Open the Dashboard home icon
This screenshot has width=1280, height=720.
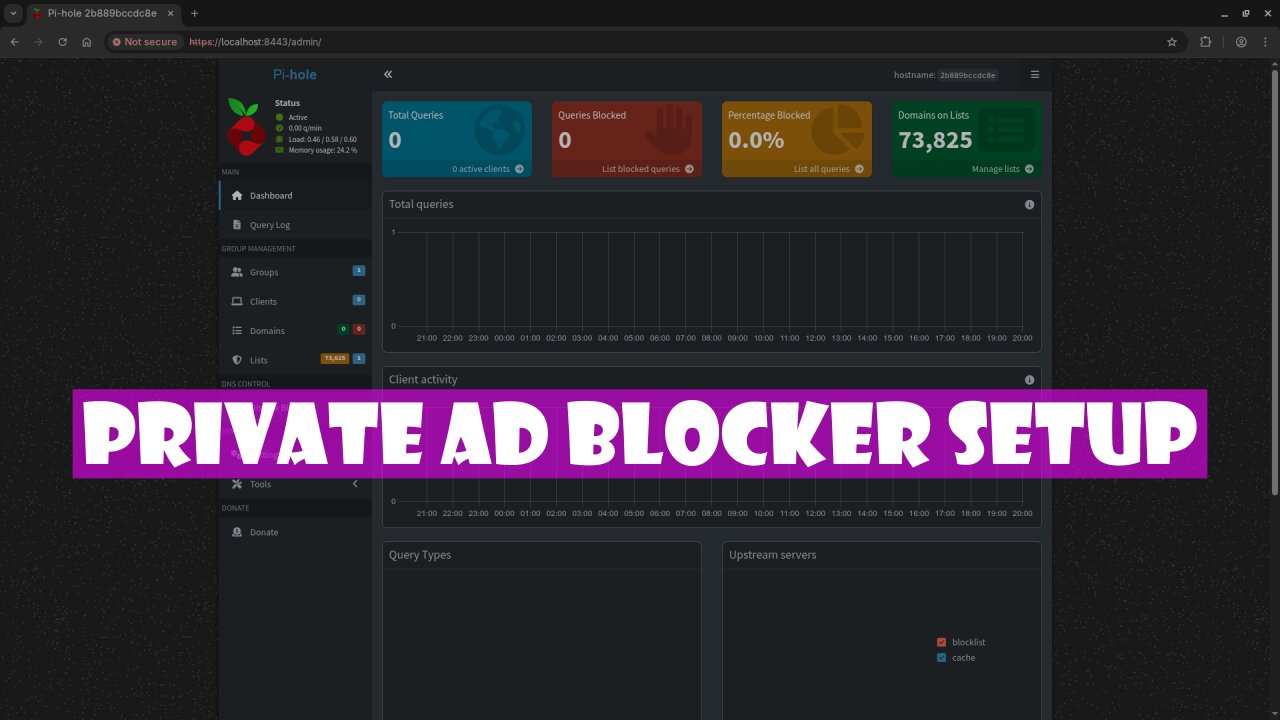(x=237, y=195)
